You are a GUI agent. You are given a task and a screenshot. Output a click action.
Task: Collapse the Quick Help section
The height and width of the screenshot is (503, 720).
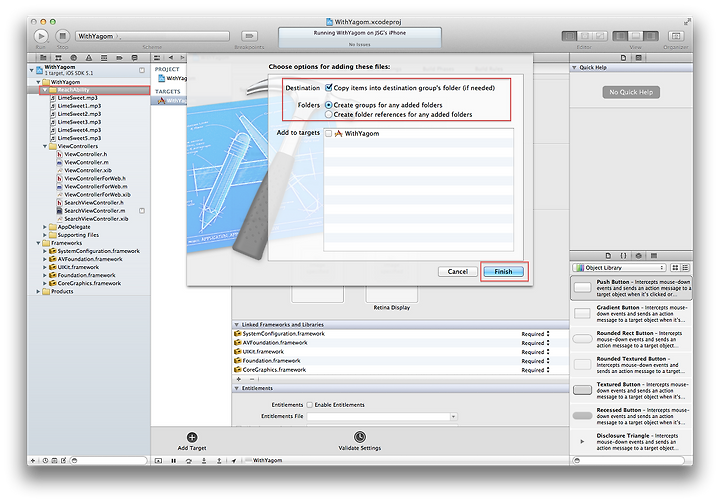(574, 67)
